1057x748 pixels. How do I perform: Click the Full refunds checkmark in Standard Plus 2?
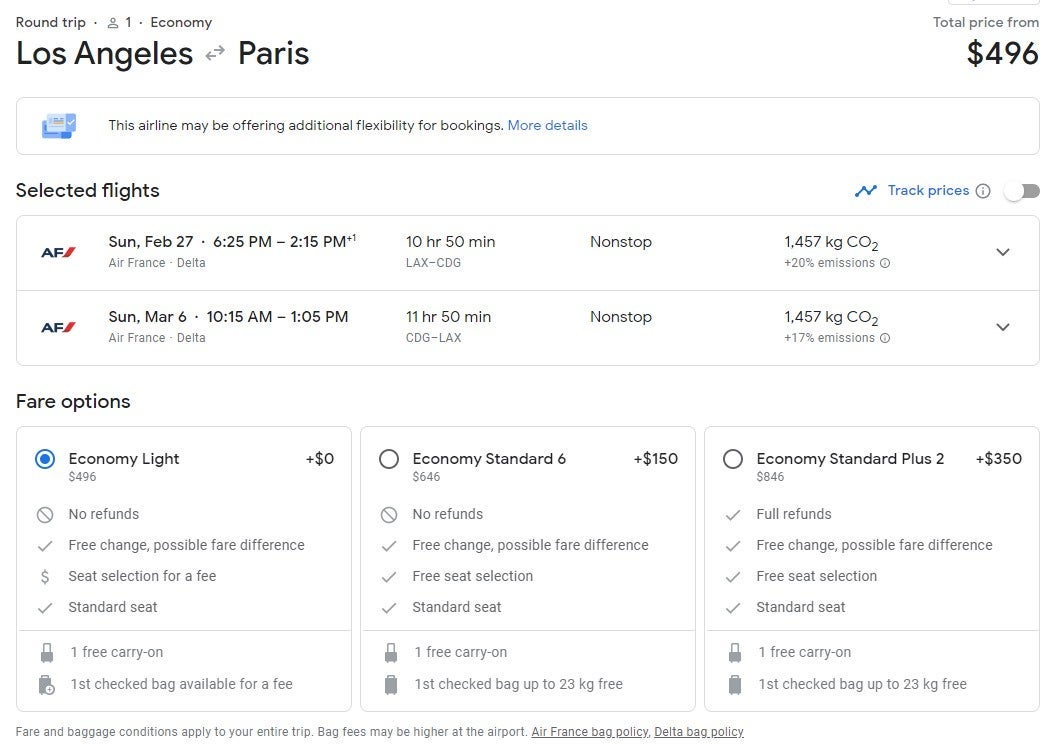[733, 515]
